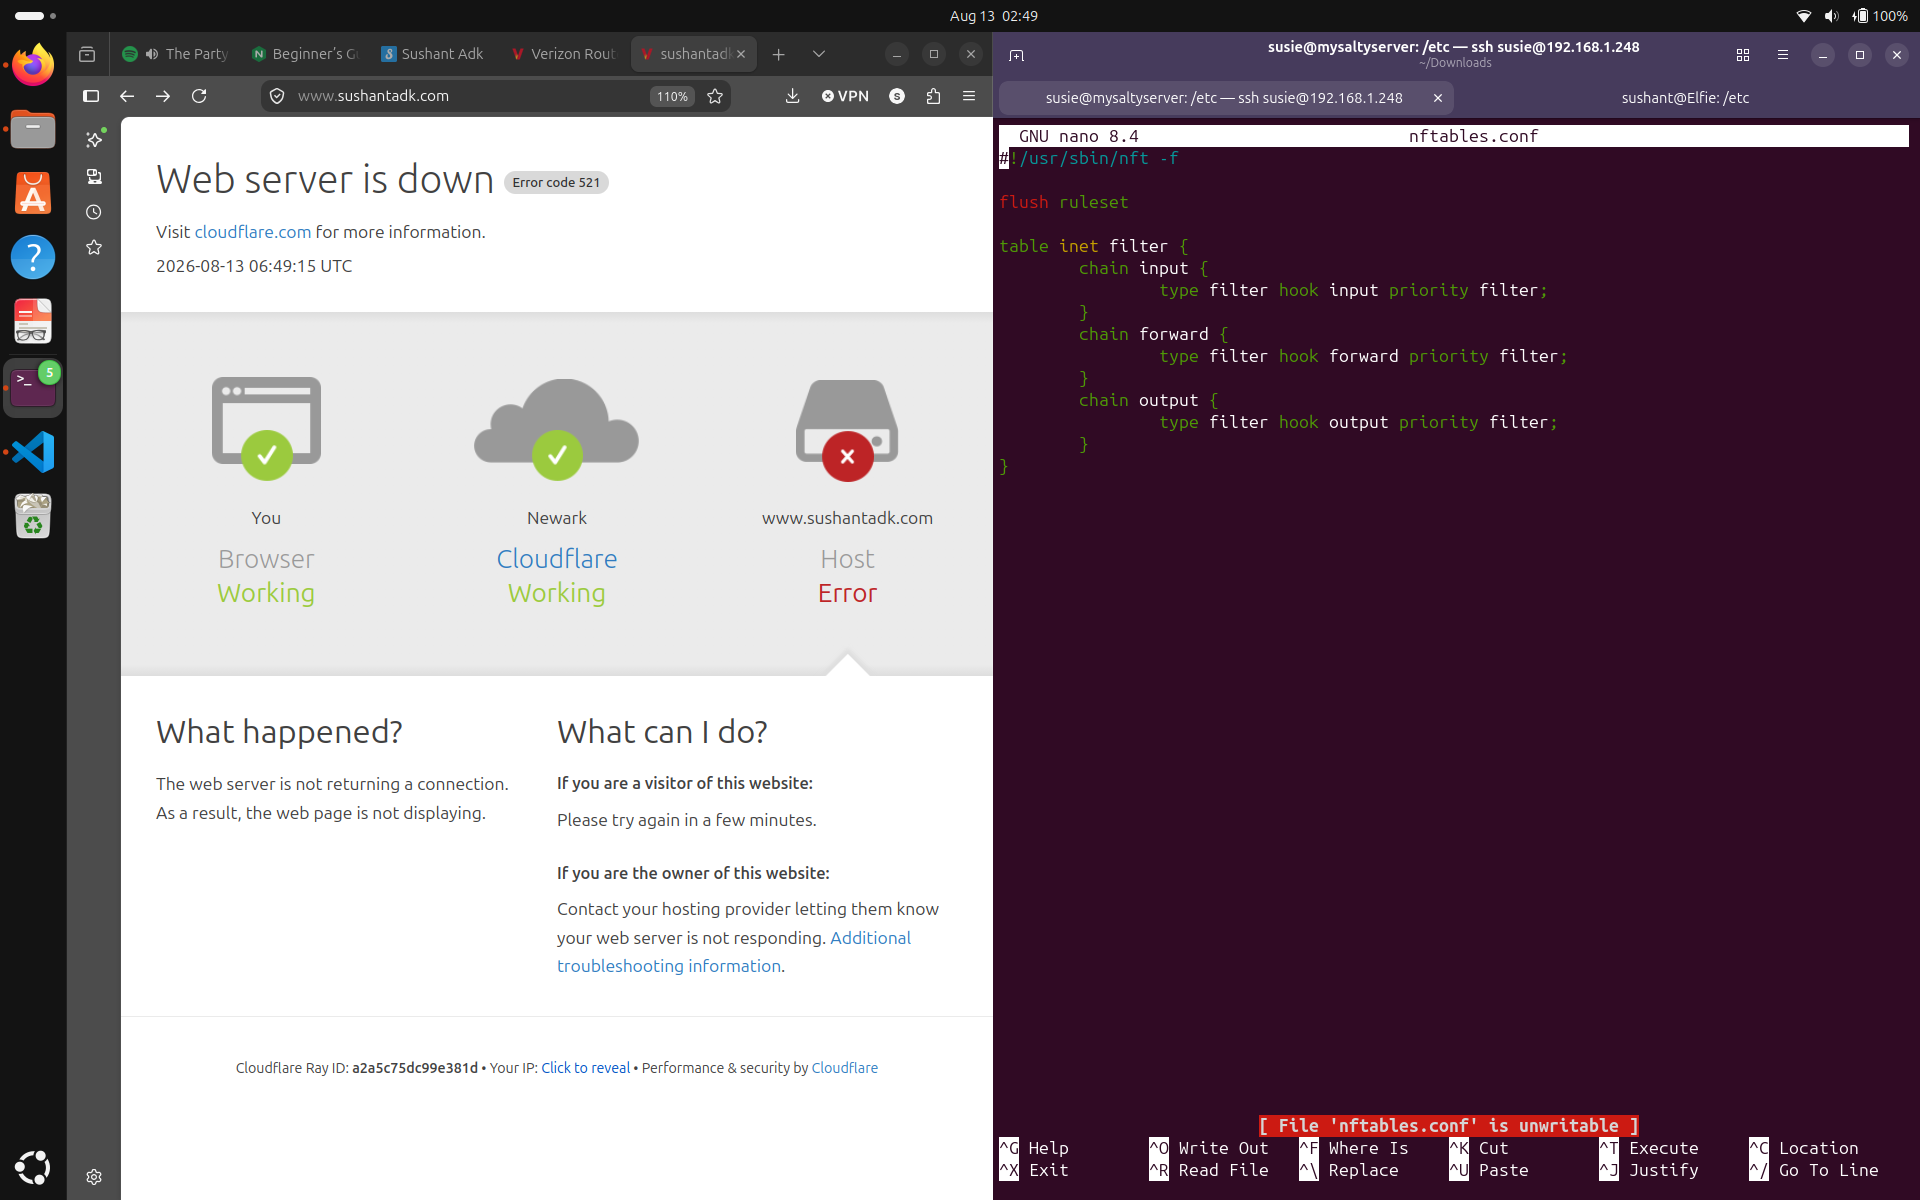The width and height of the screenshot is (1920, 1200).
Task: Click the 'chain output' line in nano
Action: tap(1148, 400)
